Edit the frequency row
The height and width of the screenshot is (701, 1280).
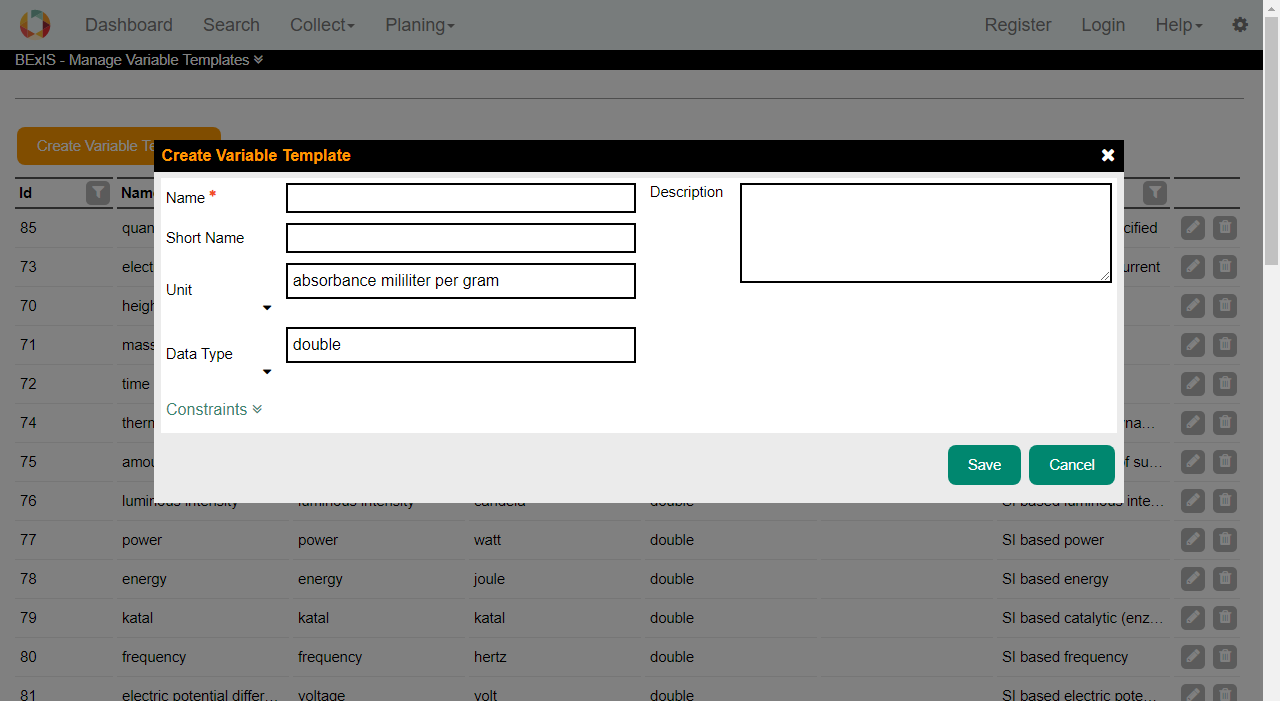click(1192, 657)
